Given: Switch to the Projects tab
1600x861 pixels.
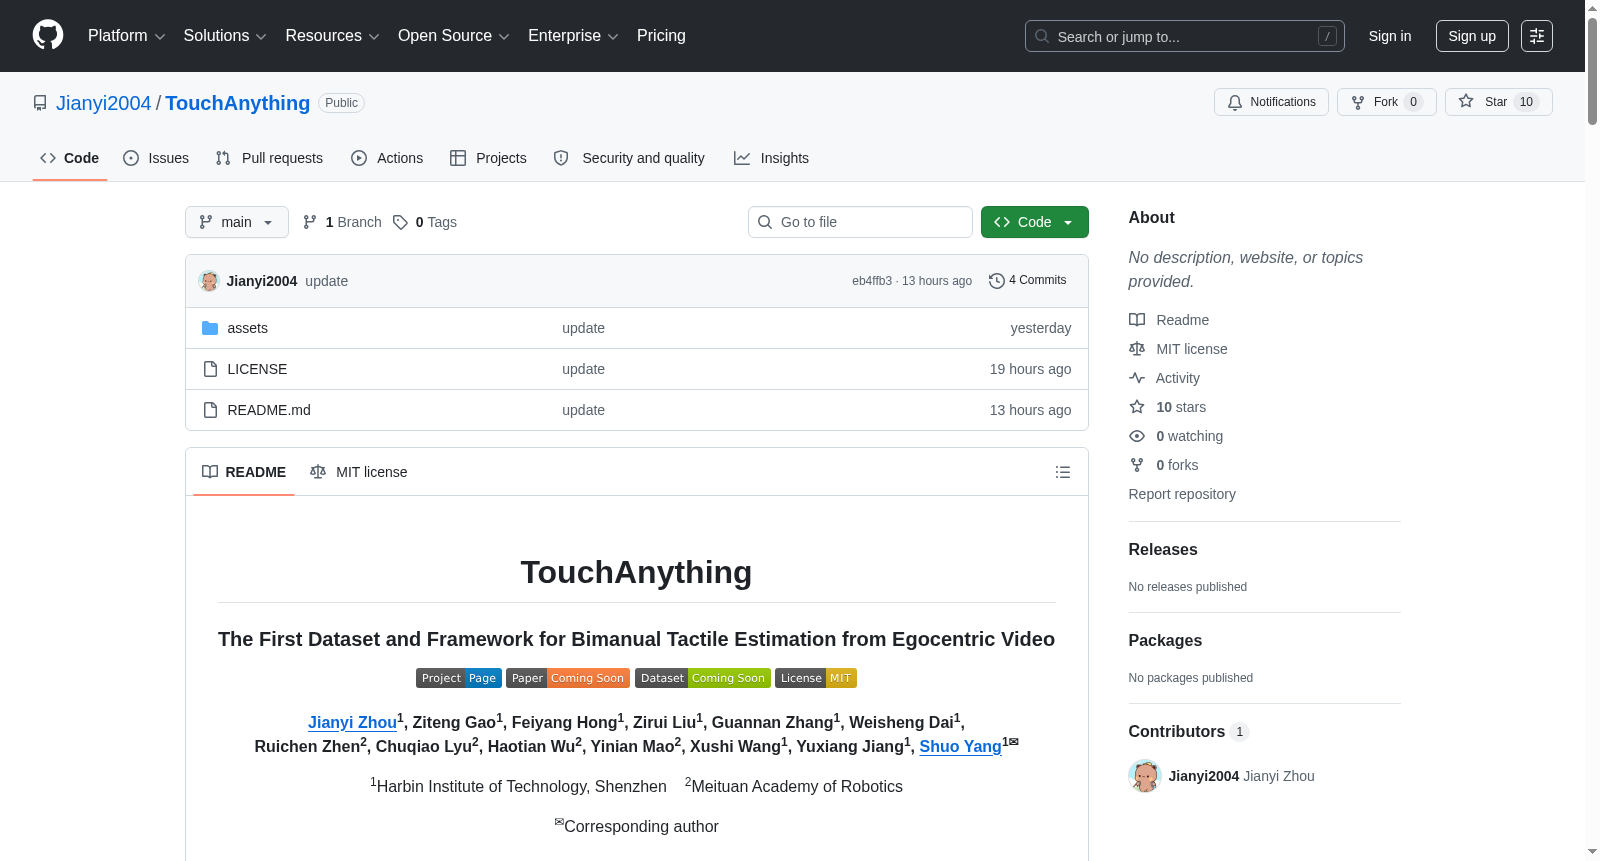Looking at the screenshot, I should point(488,158).
